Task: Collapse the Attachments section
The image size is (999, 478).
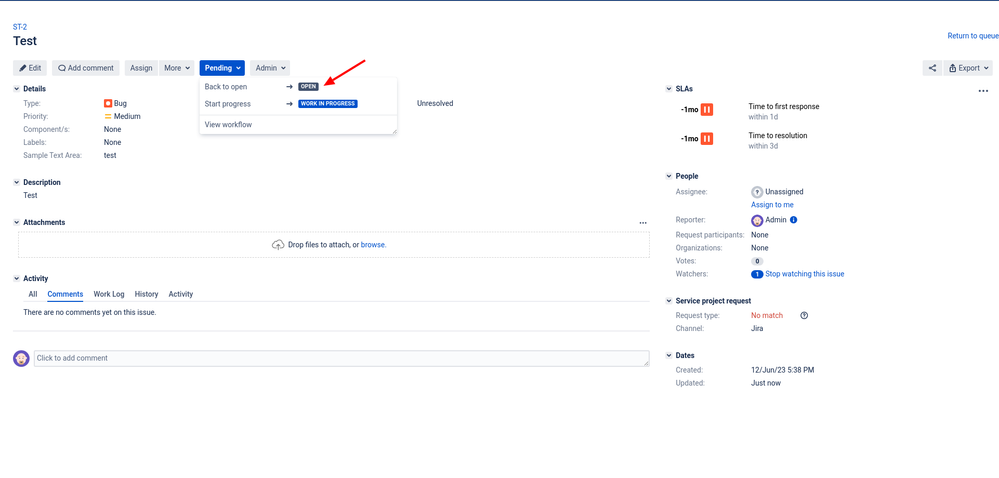Action: click(x=16, y=222)
